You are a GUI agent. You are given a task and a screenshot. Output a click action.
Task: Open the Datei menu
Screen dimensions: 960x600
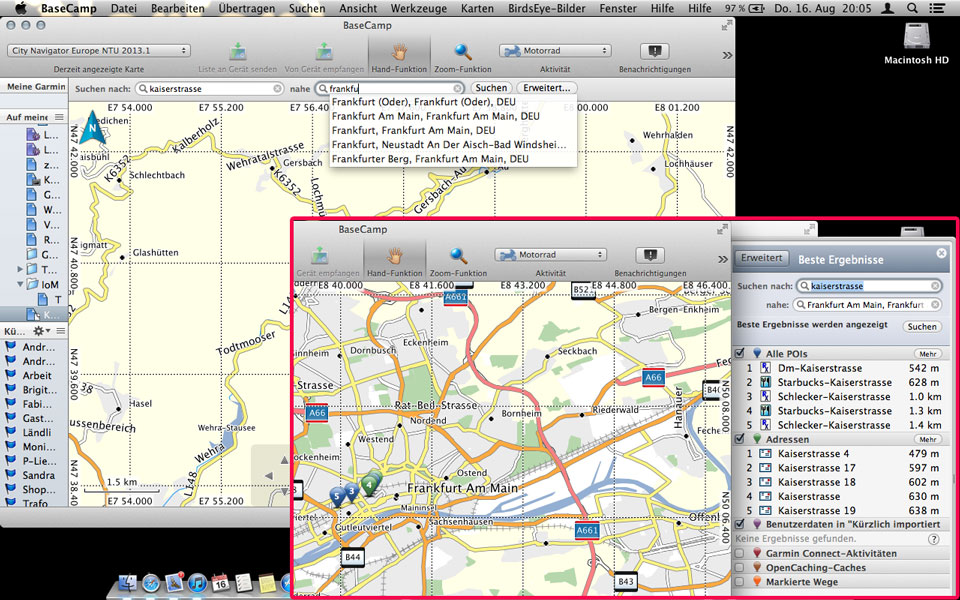point(124,9)
